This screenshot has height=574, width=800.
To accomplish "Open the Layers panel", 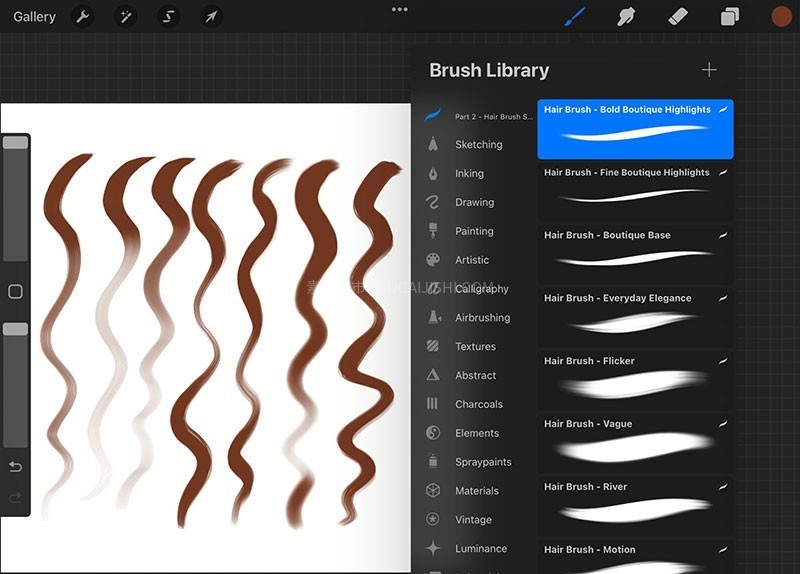I will pos(730,16).
